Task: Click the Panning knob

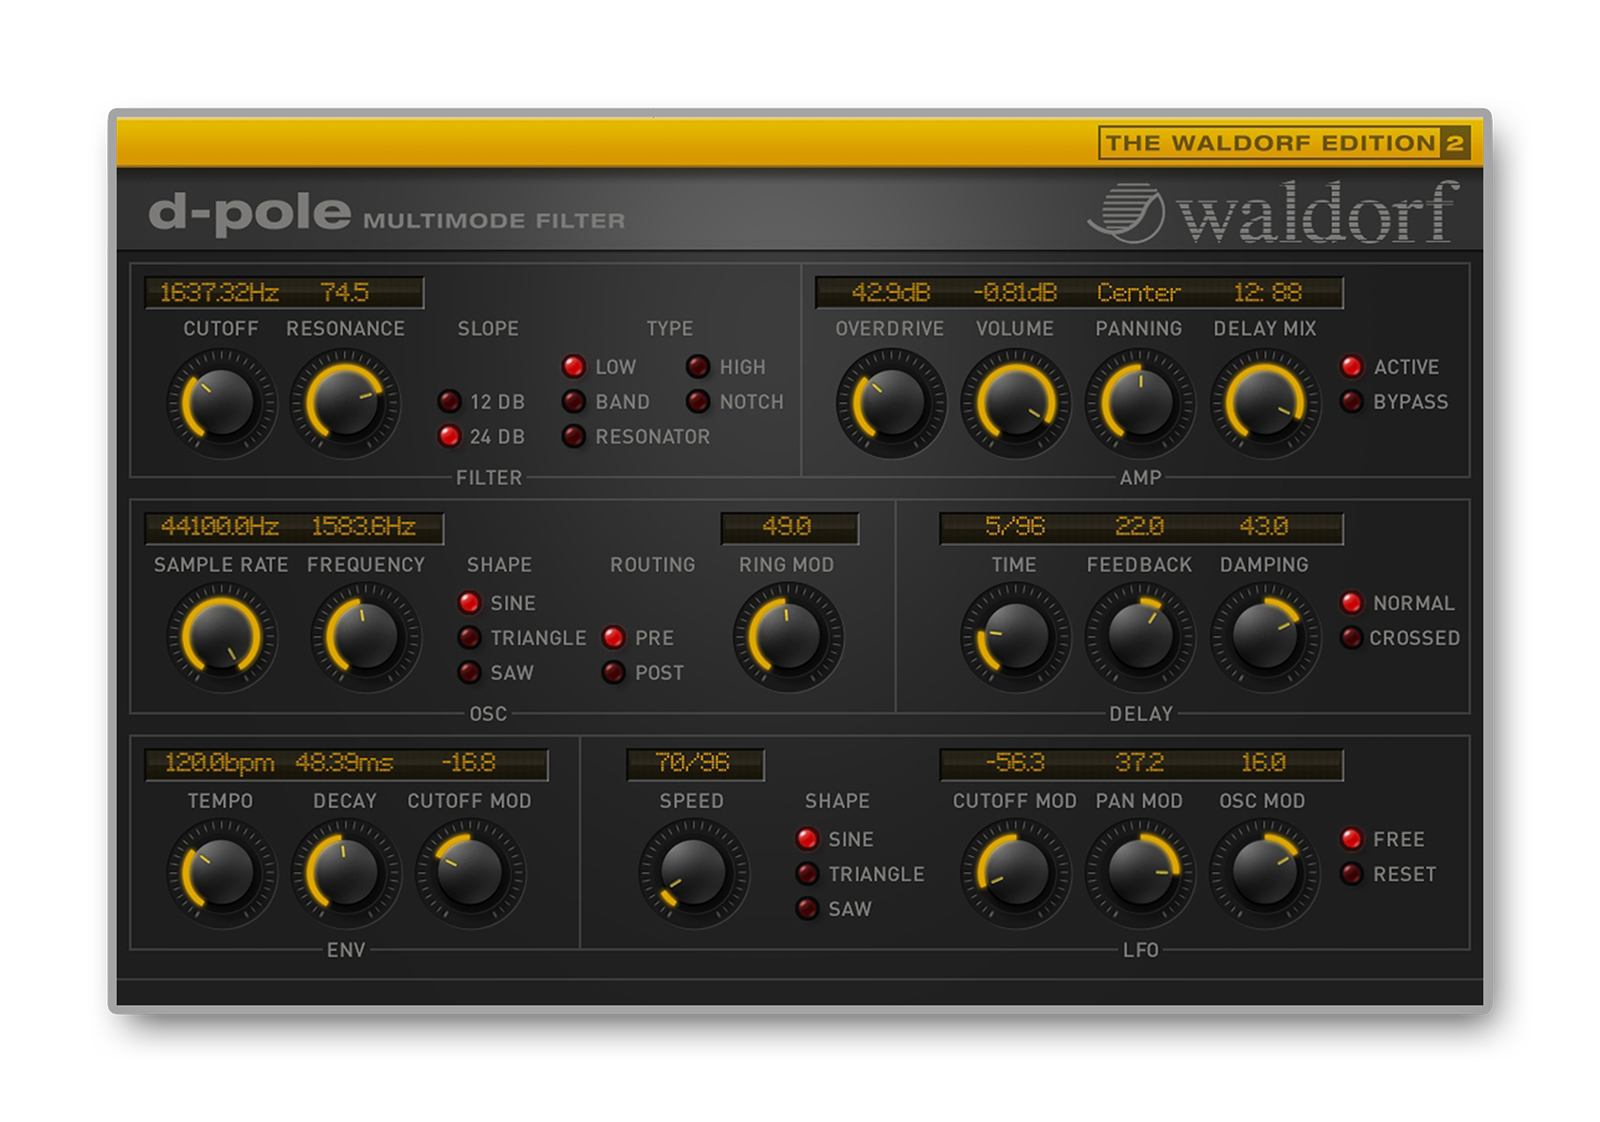Action: point(1140,404)
